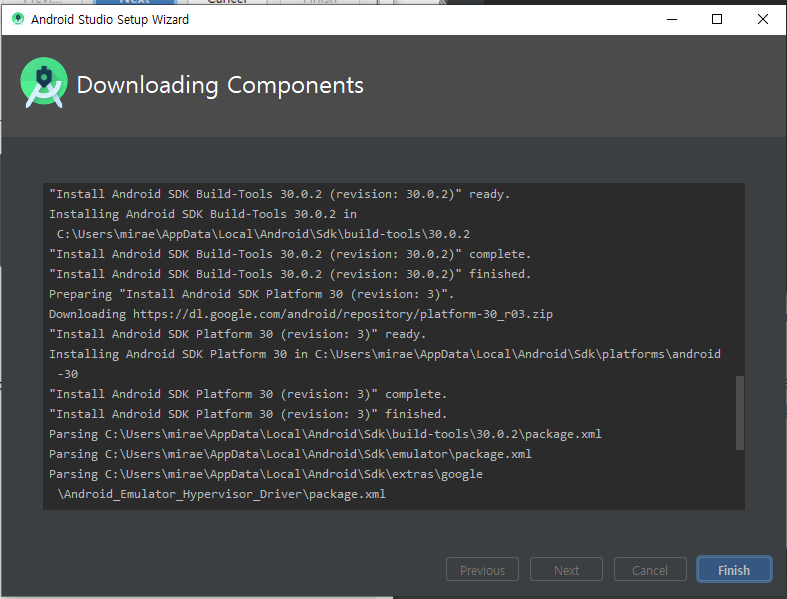Click the 'Preparing Install Android SDK Platform 30' line
Screen dimensions: 787x599
point(251,294)
